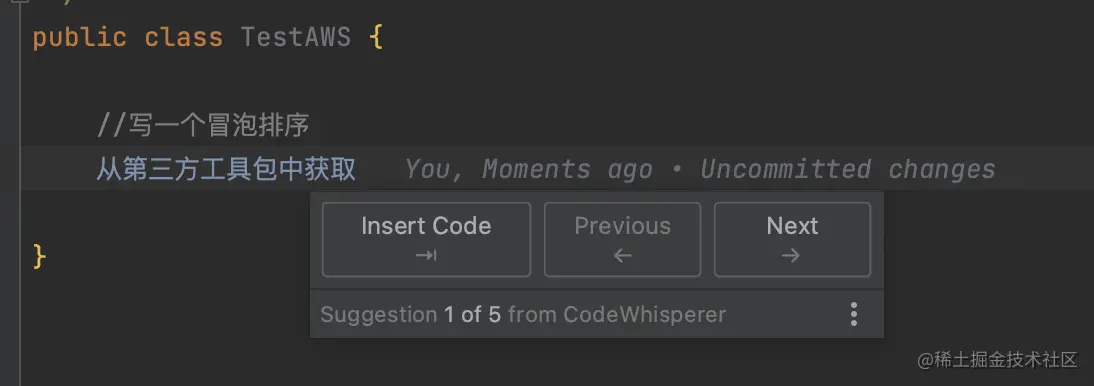Click the inline suggestion text 从第三方工具包中获取

(226, 169)
